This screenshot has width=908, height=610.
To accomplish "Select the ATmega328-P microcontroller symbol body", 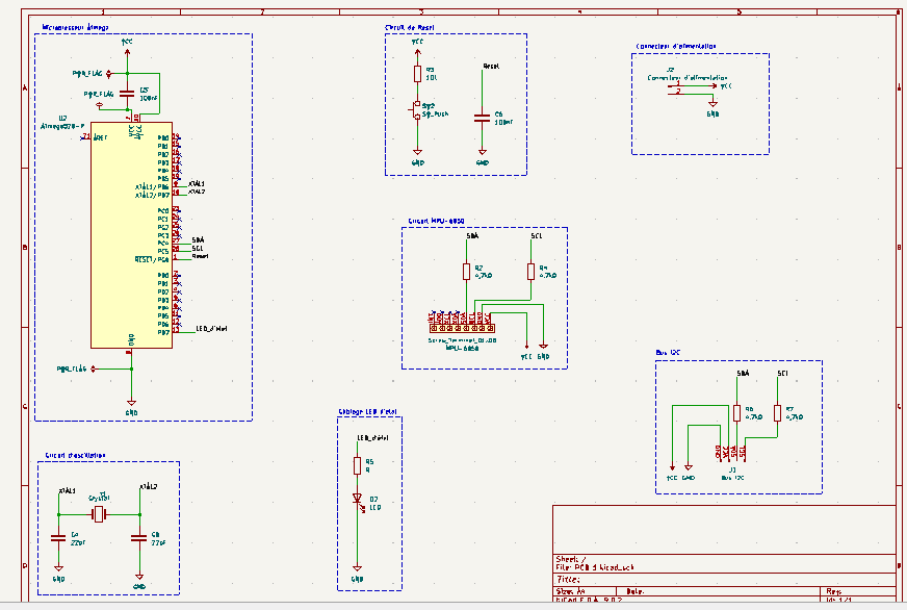I will [x=131, y=240].
